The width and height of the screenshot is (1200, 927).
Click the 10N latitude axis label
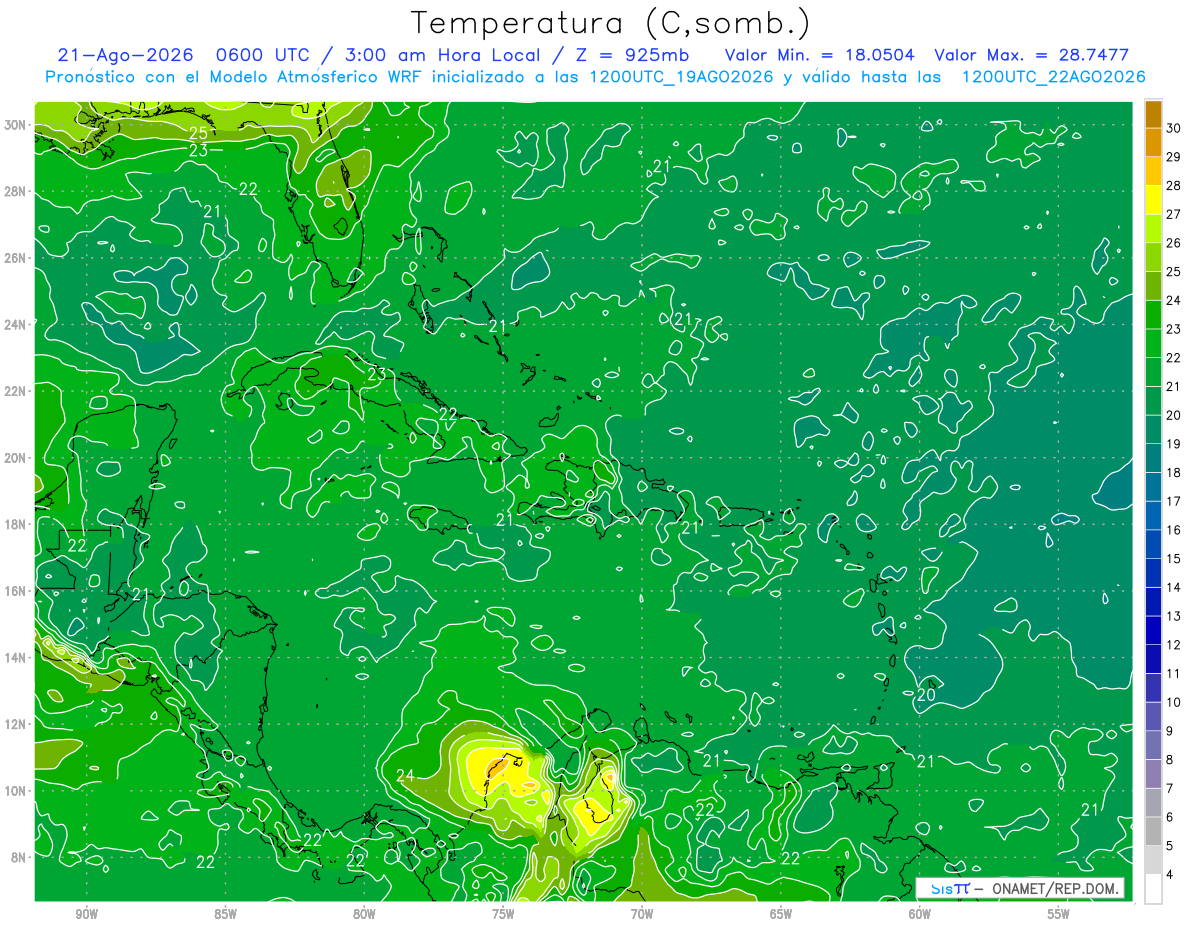coord(17,790)
